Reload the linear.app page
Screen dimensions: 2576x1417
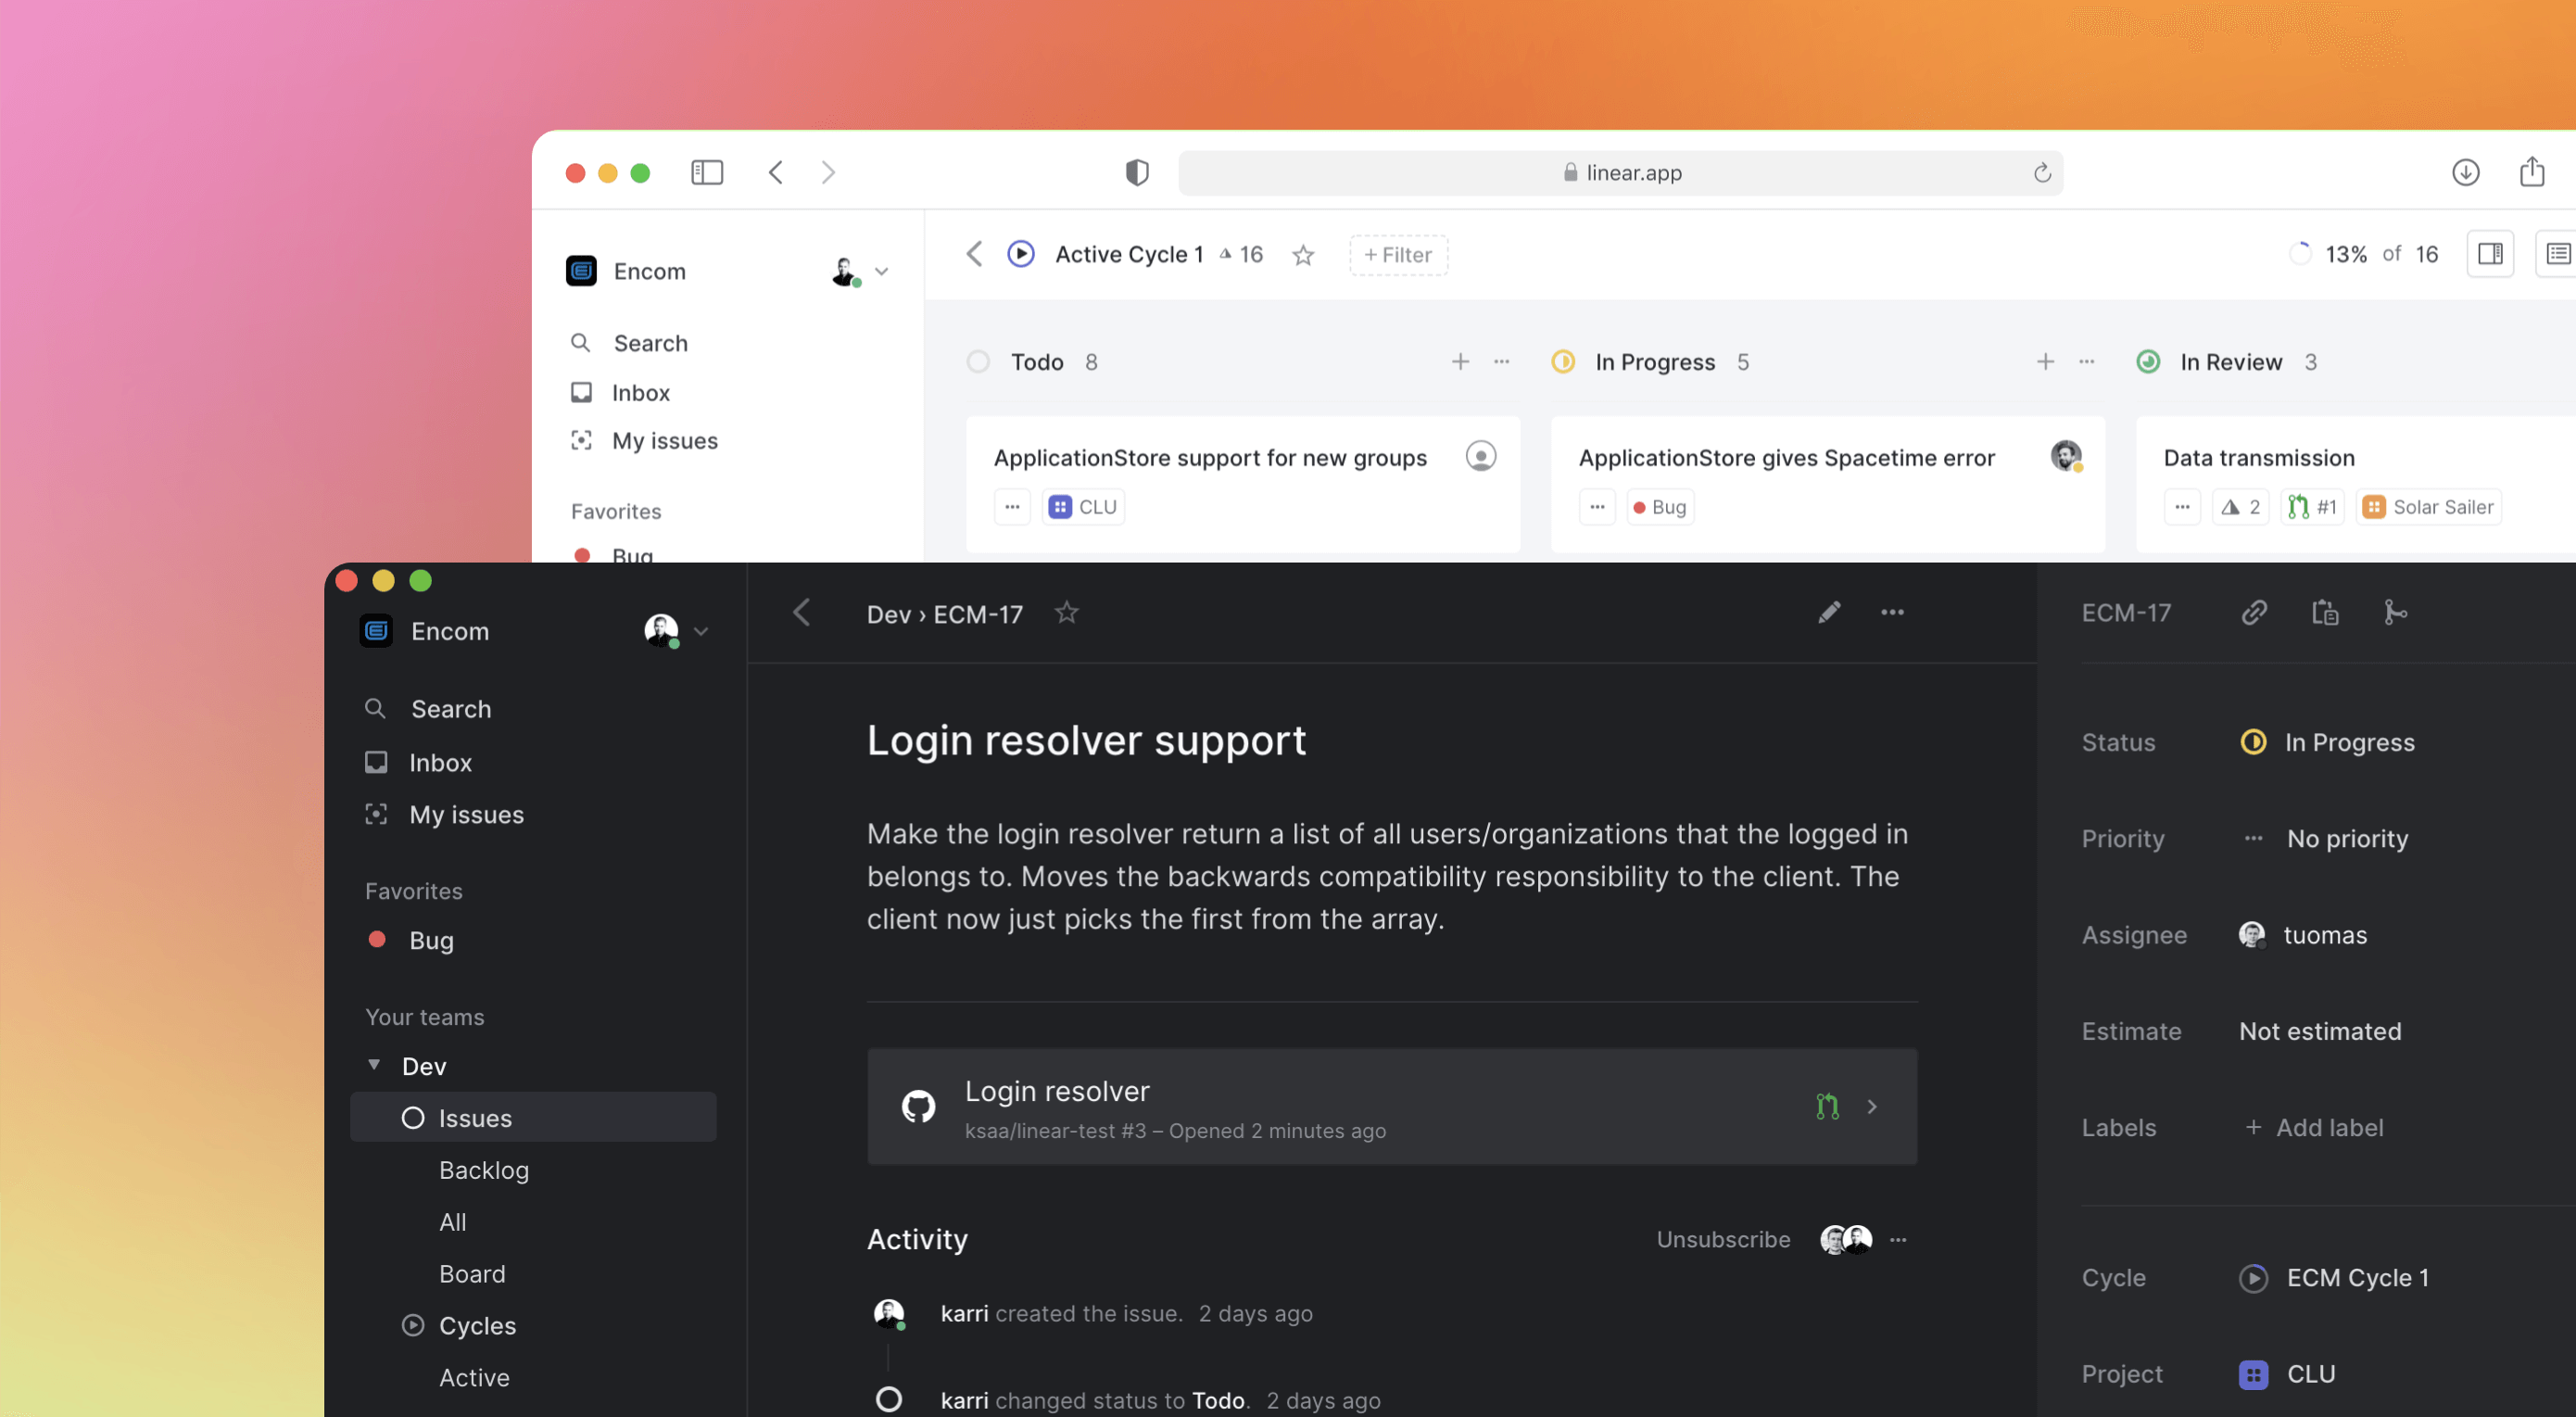pyautogui.click(x=2042, y=173)
